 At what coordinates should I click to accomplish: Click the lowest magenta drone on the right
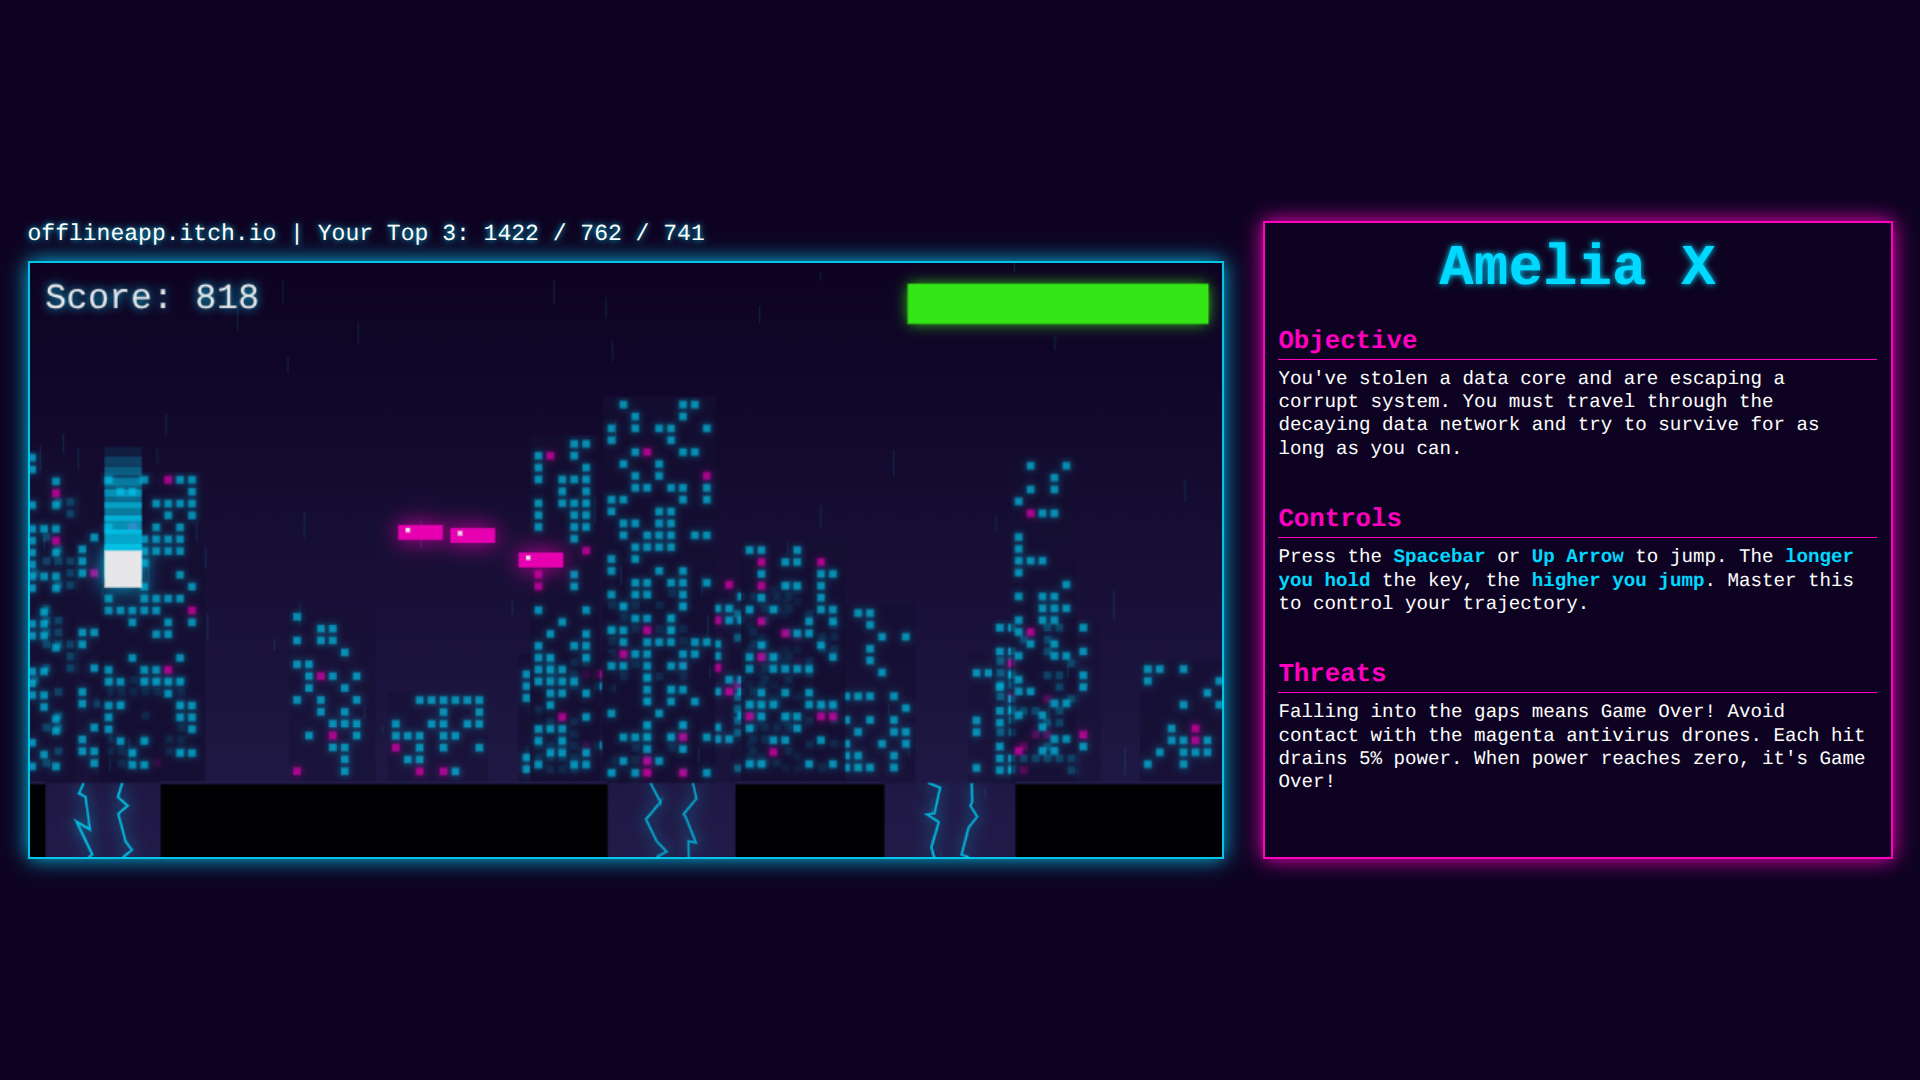541,559
